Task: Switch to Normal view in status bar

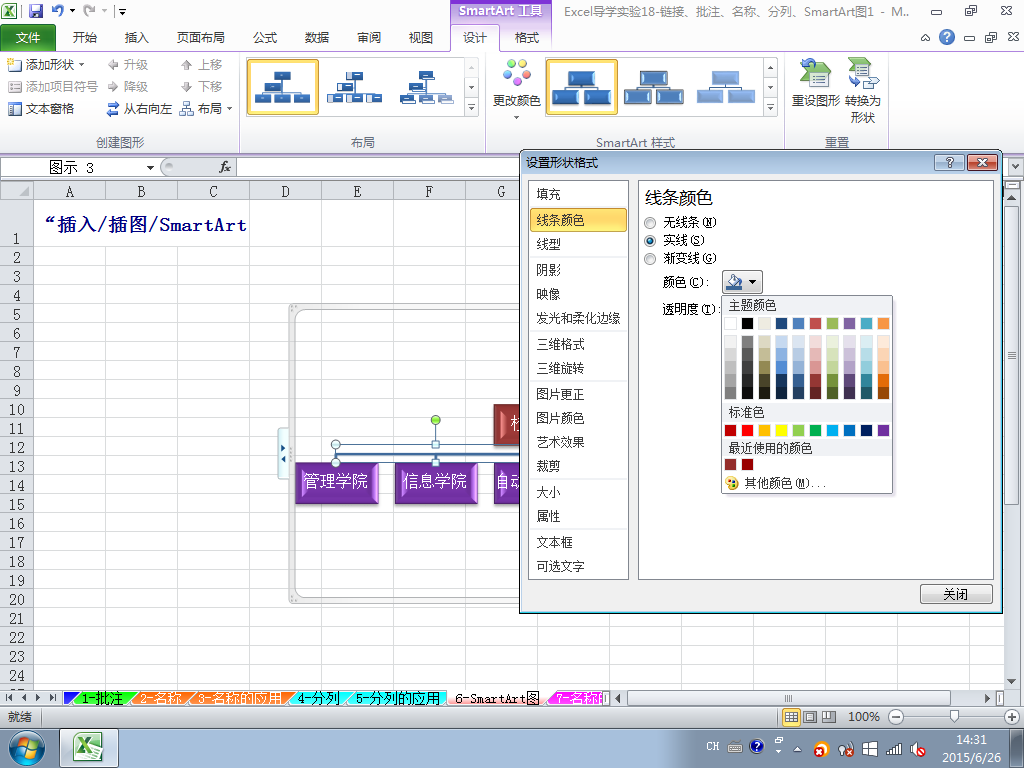Action: point(792,717)
